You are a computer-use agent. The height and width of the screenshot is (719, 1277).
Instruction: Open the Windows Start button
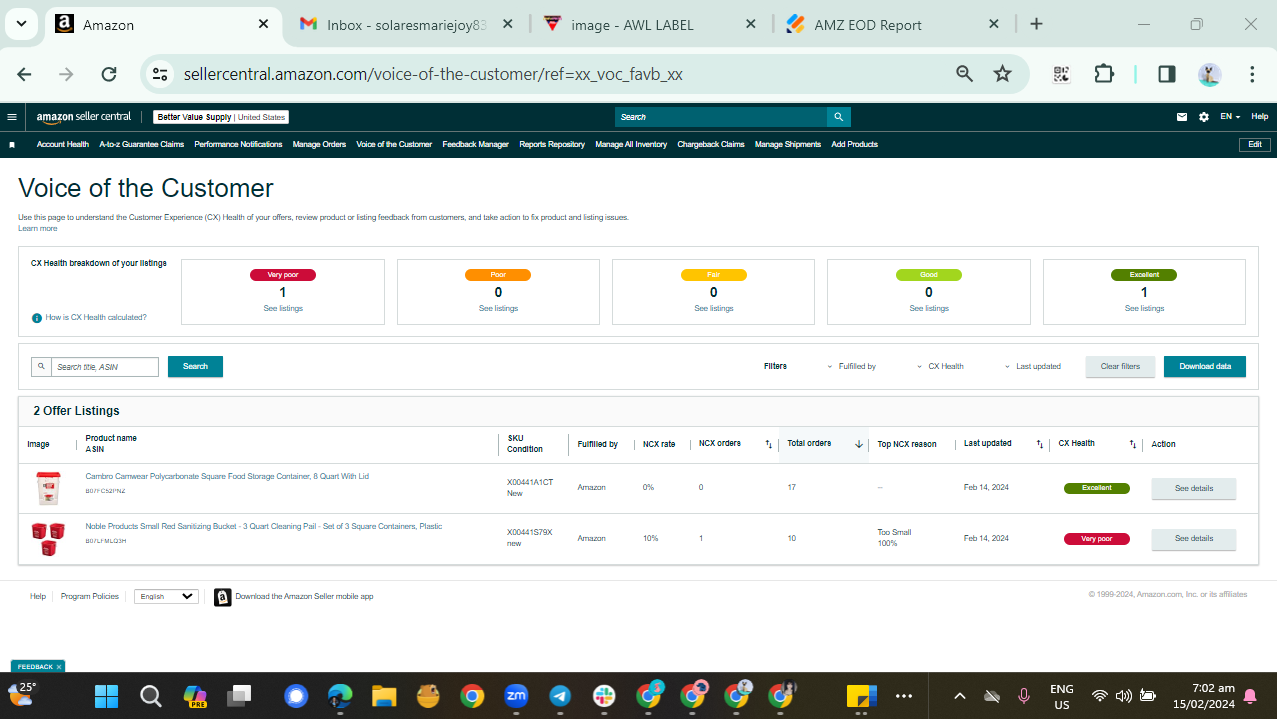pyautogui.click(x=106, y=696)
